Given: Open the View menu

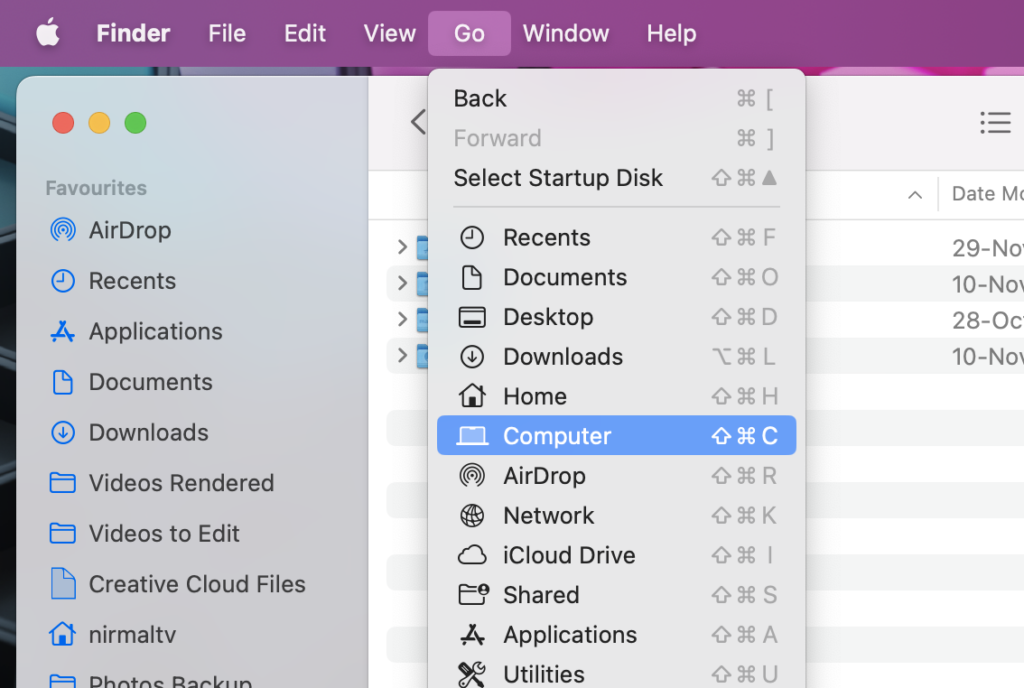Looking at the screenshot, I should pyautogui.click(x=389, y=33).
